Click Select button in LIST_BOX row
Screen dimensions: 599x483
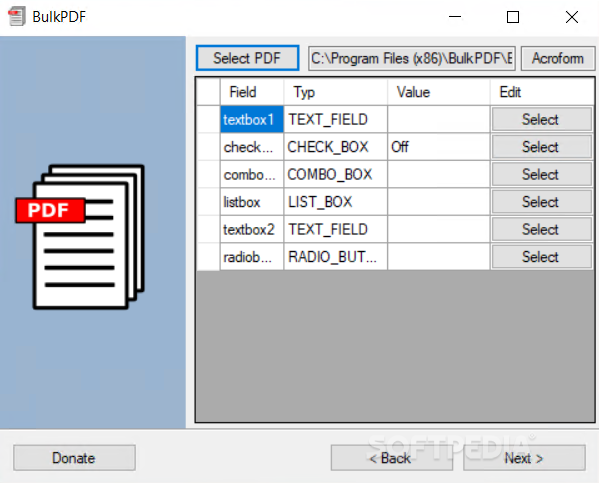(542, 202)
